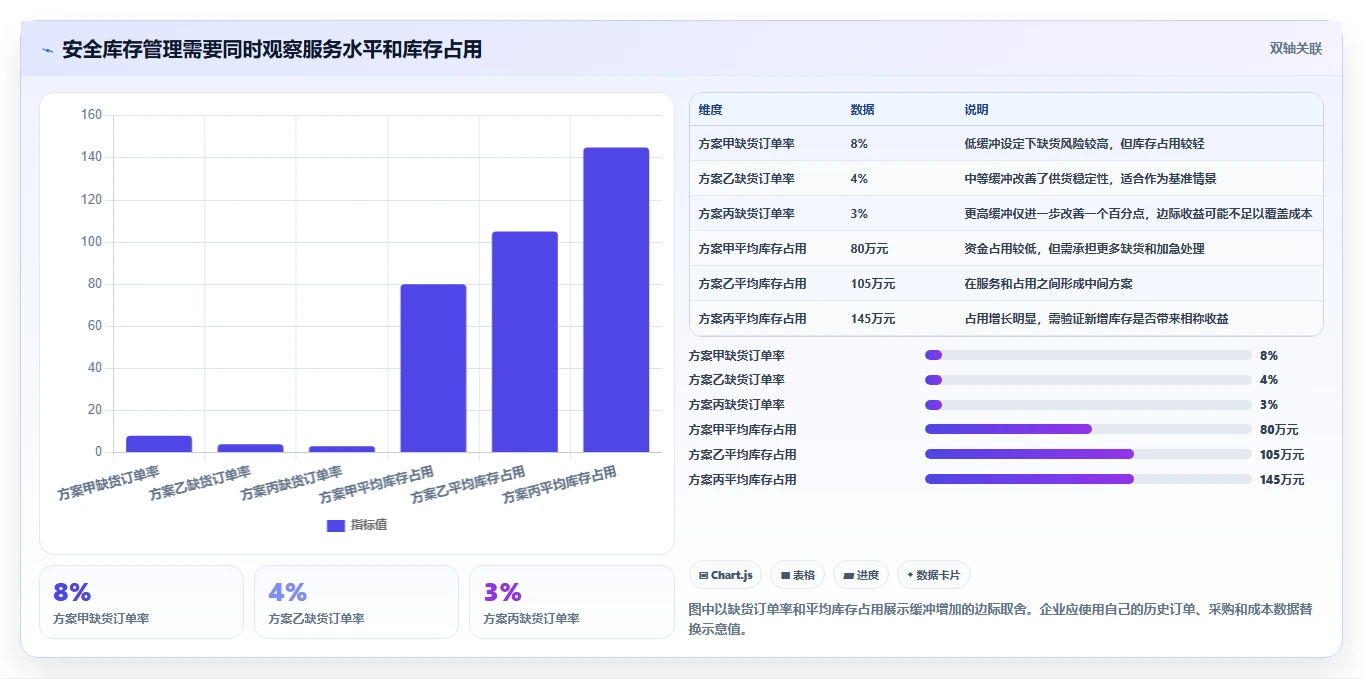The height and width of the screenshot is (679, 1363).
Task: Toggle the 指标值 legend swatch
Action: (336, 525)
